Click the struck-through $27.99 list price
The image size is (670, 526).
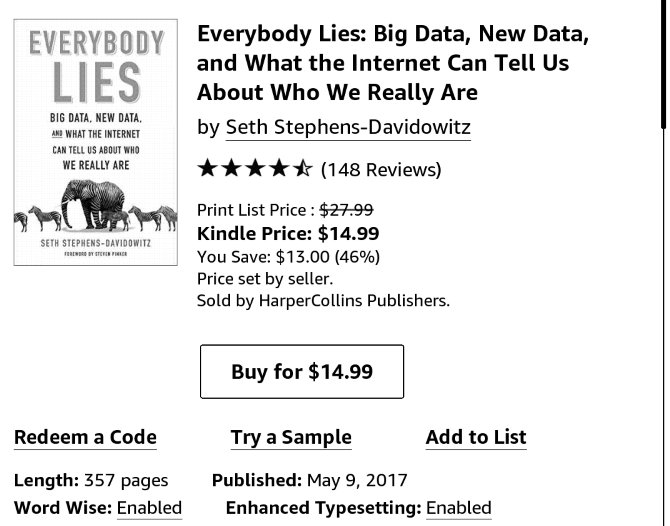[x=346, y=209]
